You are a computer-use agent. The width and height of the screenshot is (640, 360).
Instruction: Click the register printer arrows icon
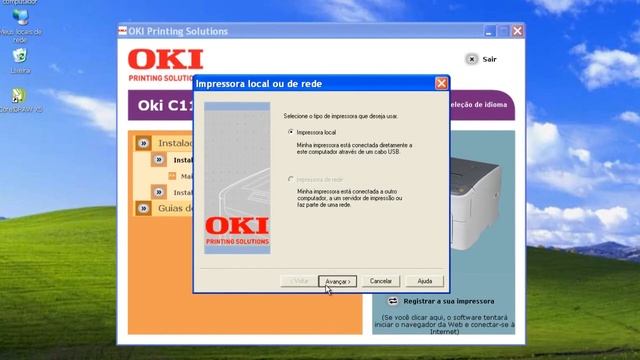(393, 301)
